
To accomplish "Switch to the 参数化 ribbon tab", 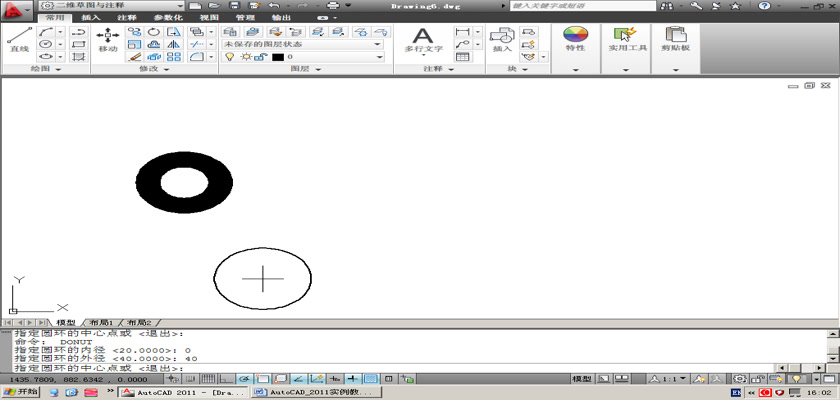I will [168, 18].
